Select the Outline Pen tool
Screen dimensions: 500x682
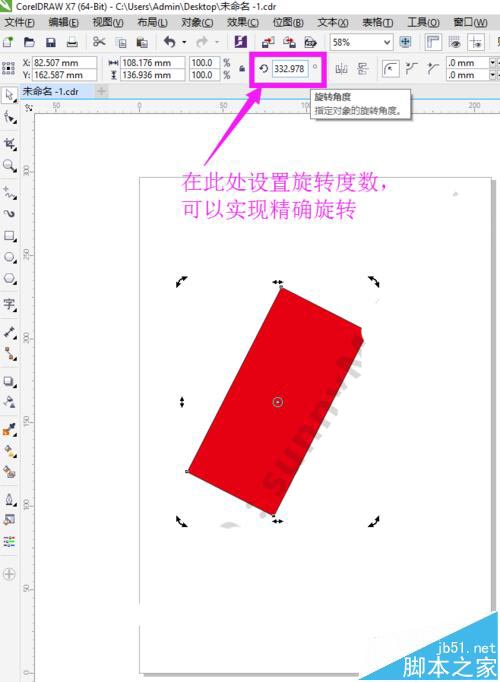[9, 499]
